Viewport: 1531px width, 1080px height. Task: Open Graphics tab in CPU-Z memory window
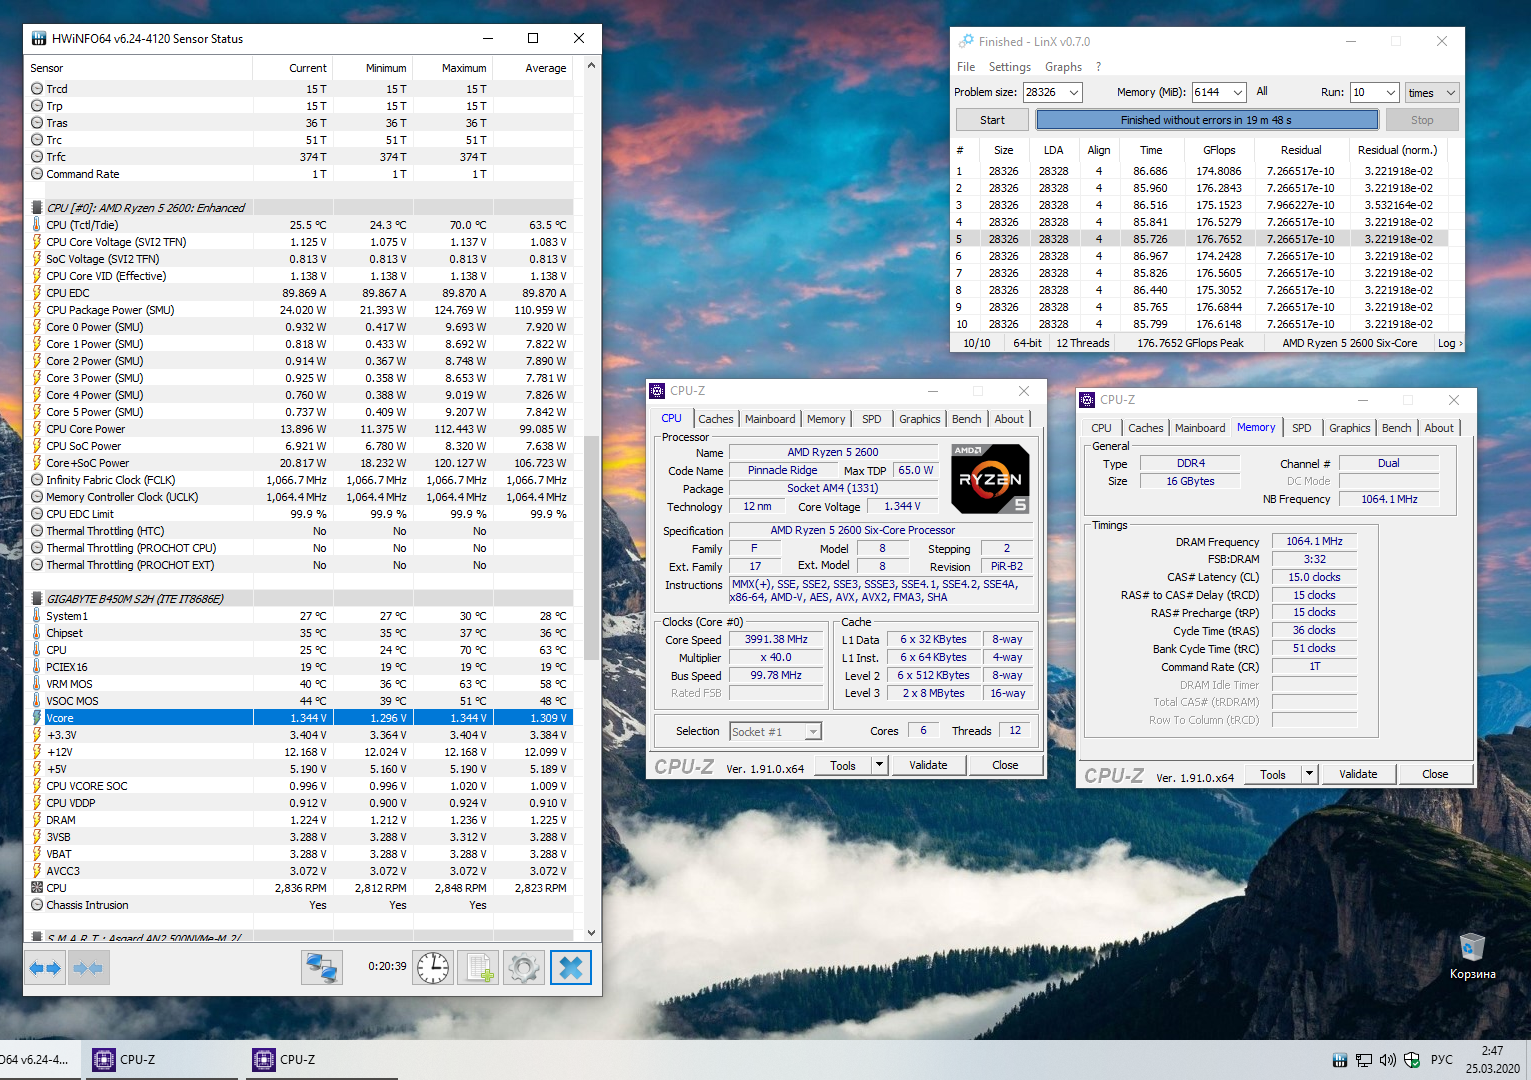tap(1350, 428)
